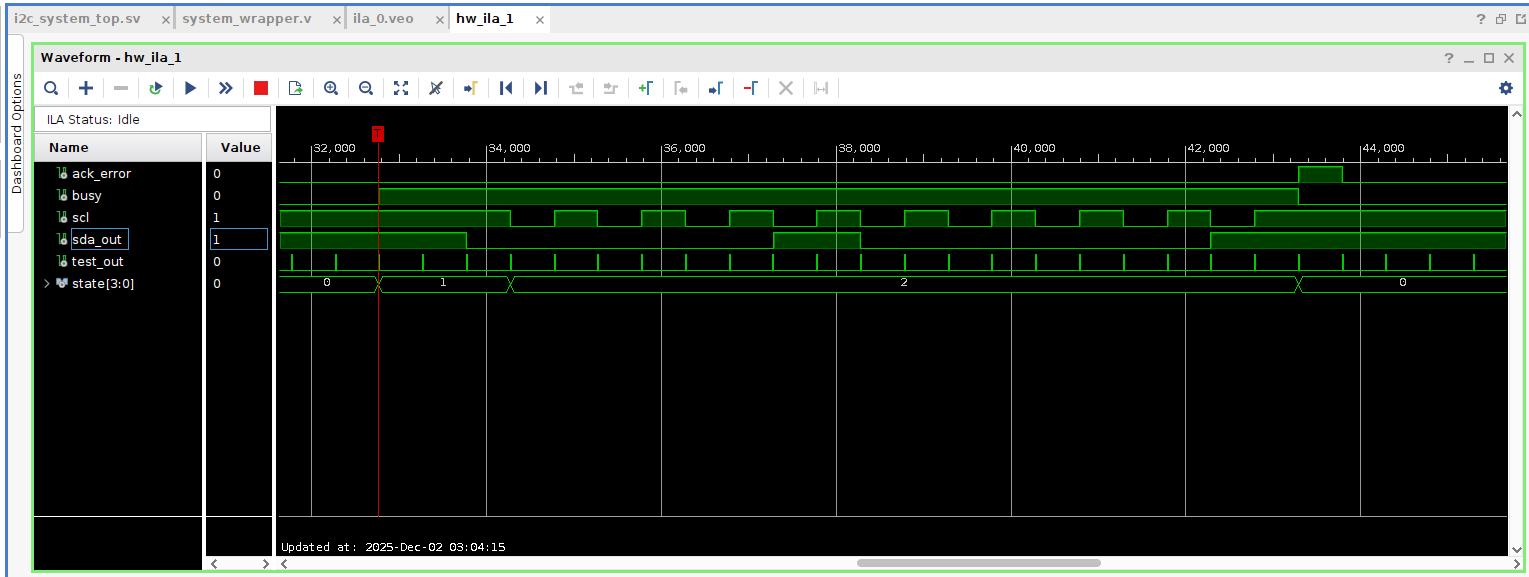Click the sda_out value field
1529x577 pixels.
[239, 239]
